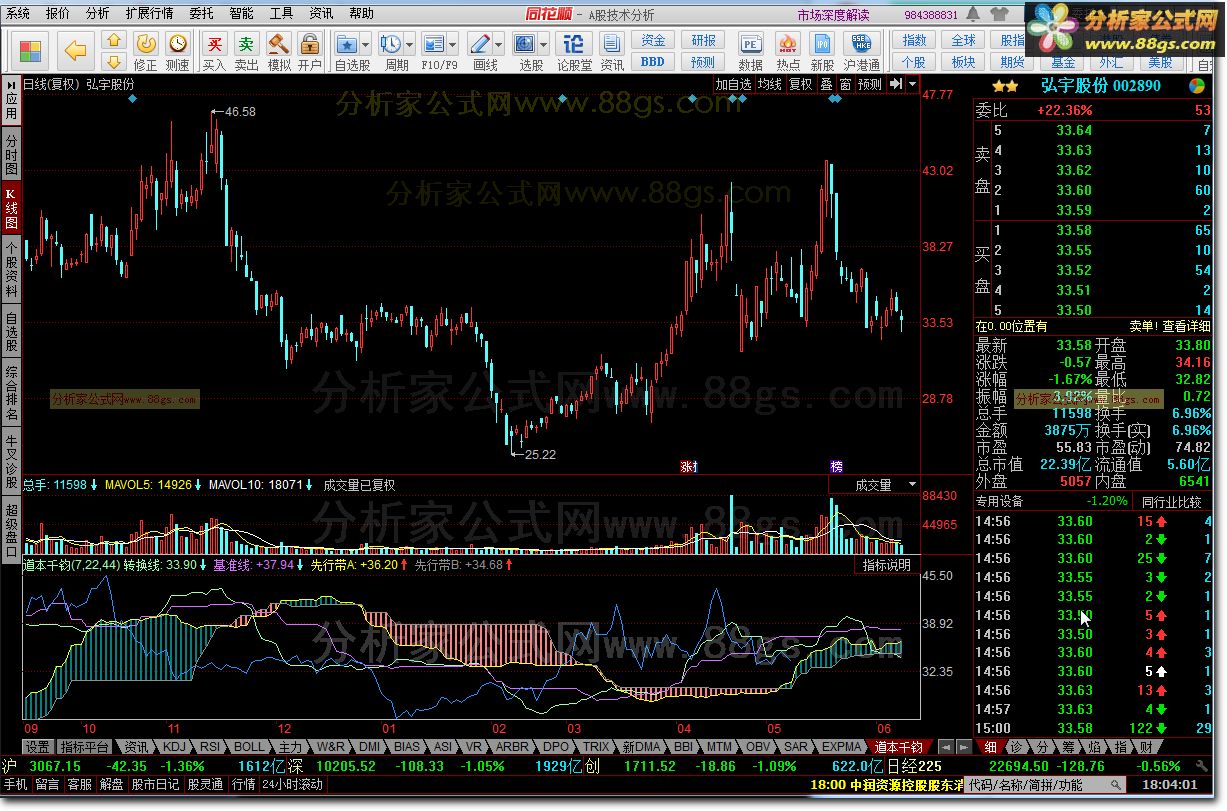This screenshot has height=811, width=1227.
Task: Switch to the BOLL indicator tab
Action: pos(250,747)
